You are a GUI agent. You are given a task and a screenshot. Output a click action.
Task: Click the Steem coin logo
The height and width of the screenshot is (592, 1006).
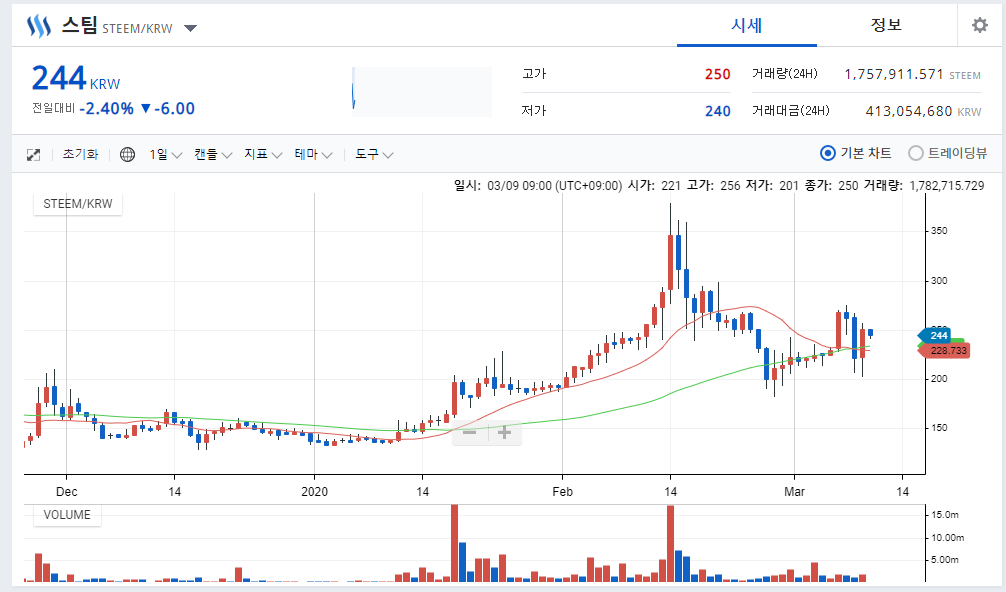click(x=38, y=27)
